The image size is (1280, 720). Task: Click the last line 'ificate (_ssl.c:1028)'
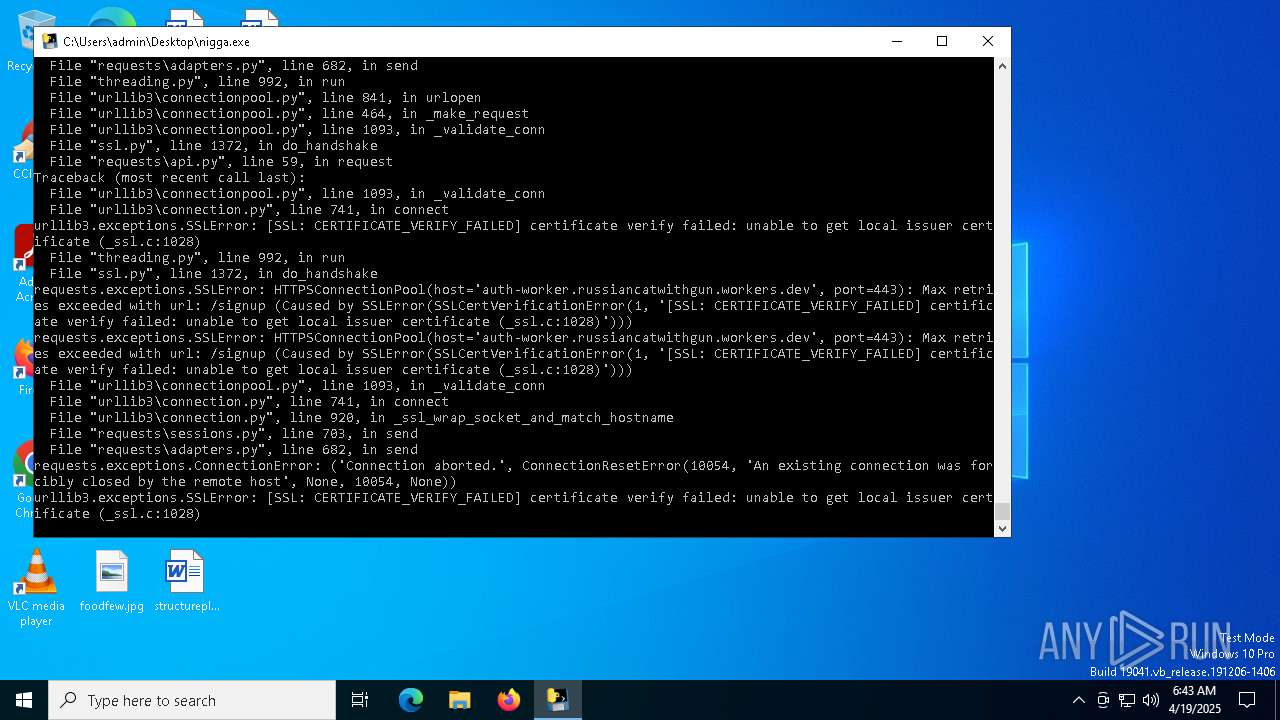click(x=117, y=513)
